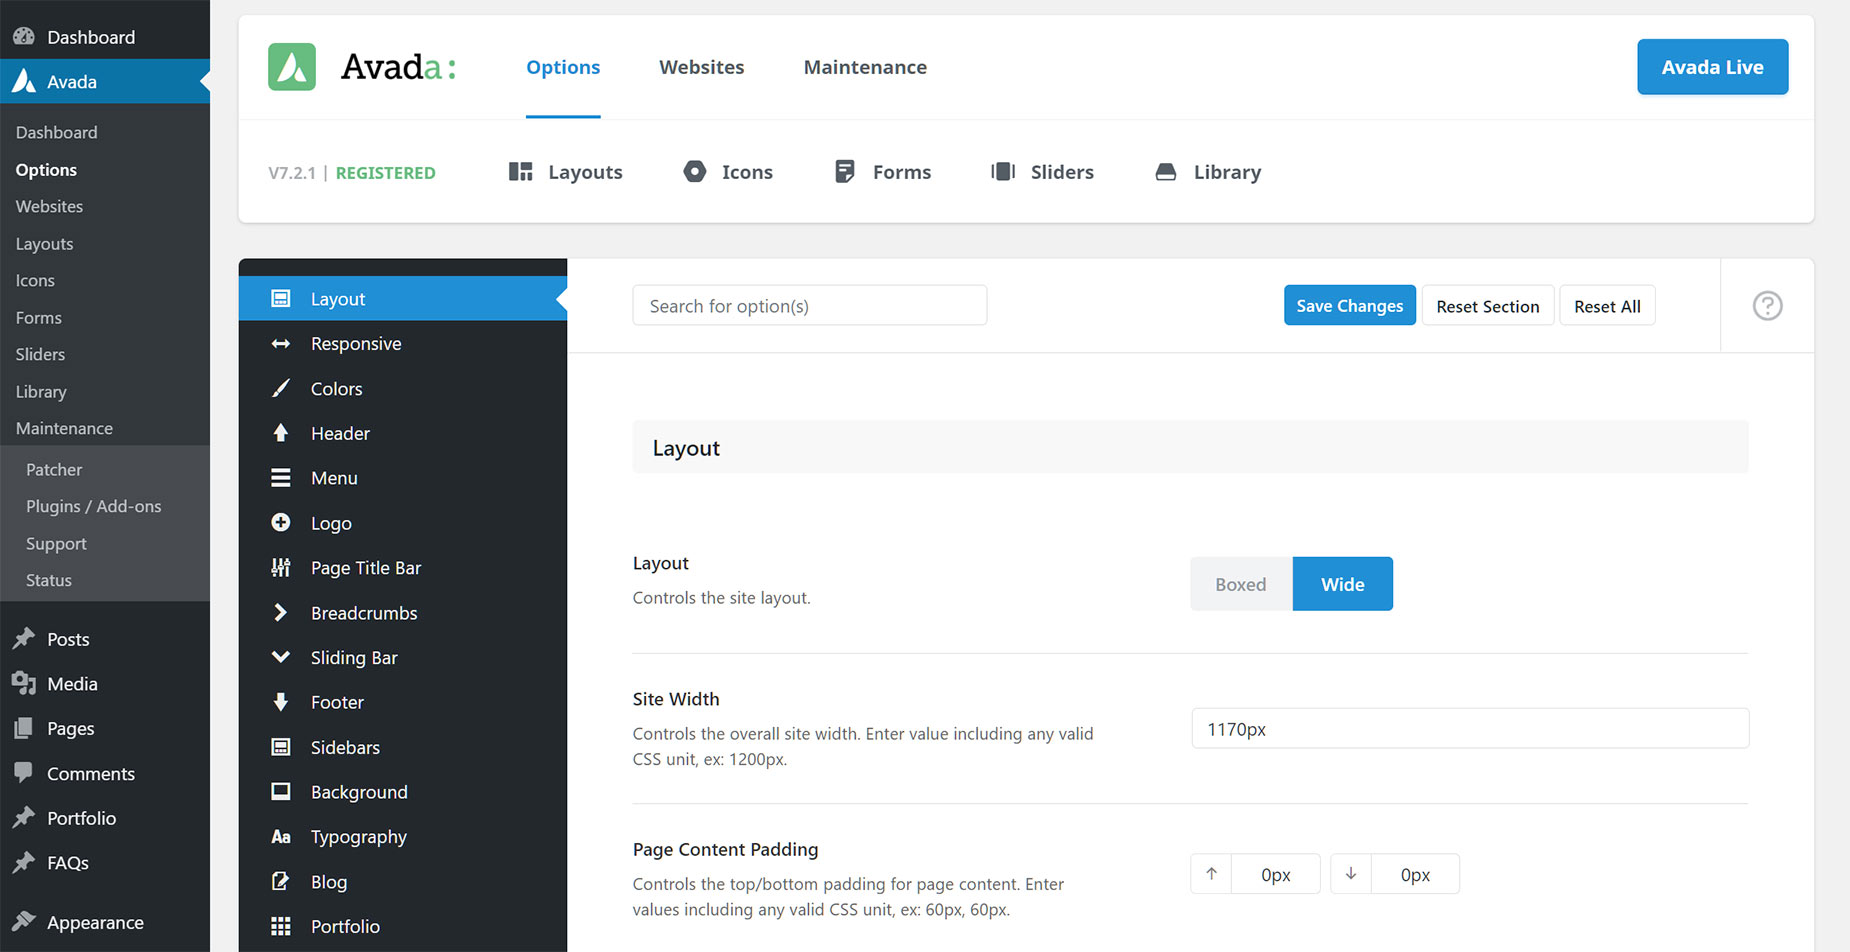Viewport: 1850px width, 952px height.
Task: Click the REGISTERED status text
Action: click(x=385, y=173)
